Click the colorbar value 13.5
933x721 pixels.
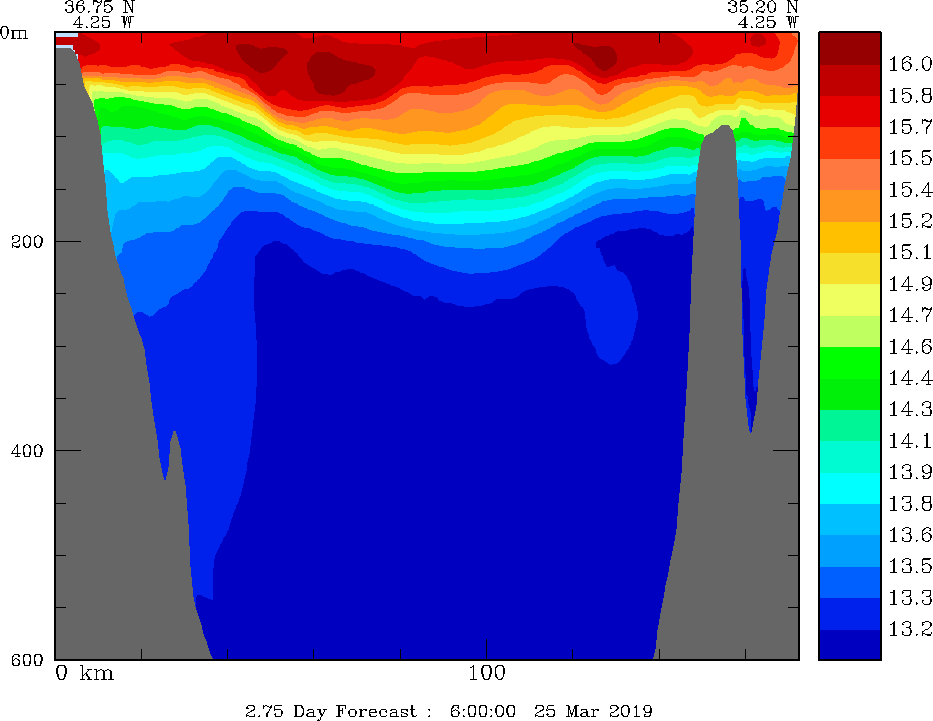pyautogui.click(x=910, y=566)
